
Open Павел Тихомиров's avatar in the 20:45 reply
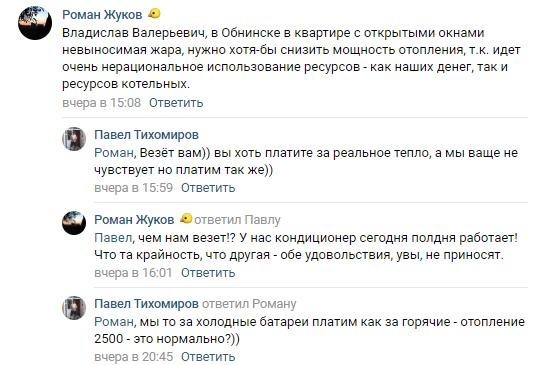click(74, 308)
